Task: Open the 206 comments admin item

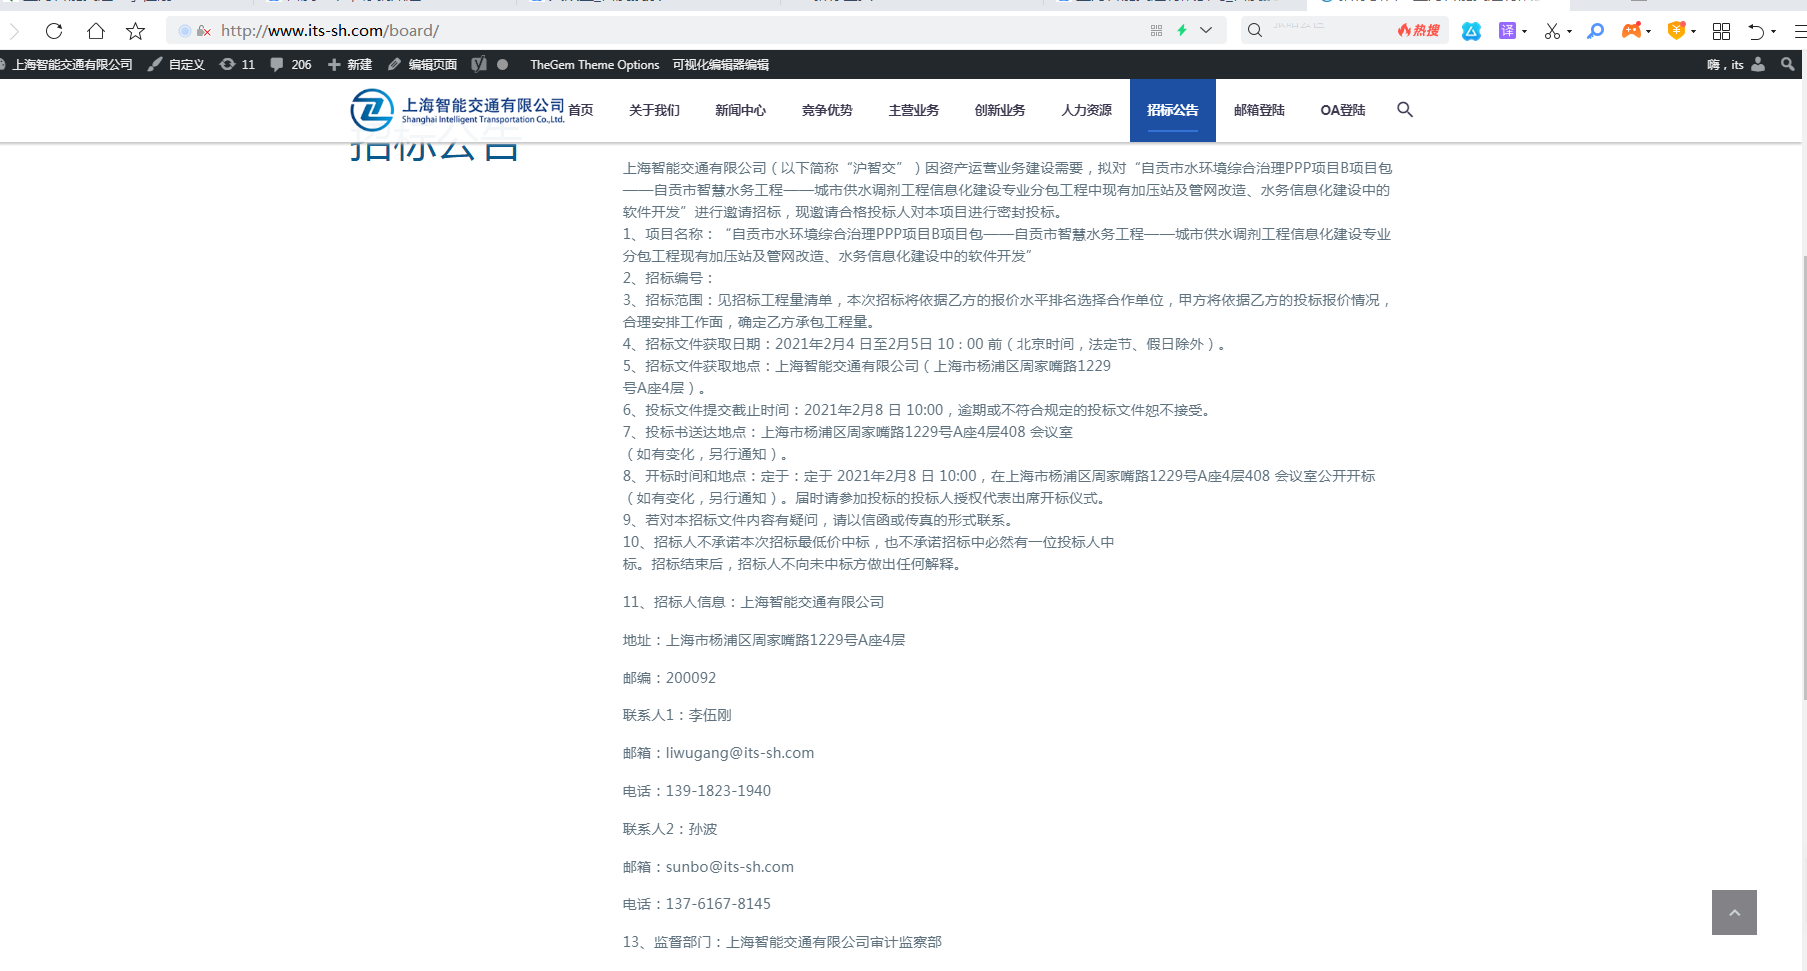Action: click(x=291, y=64)
